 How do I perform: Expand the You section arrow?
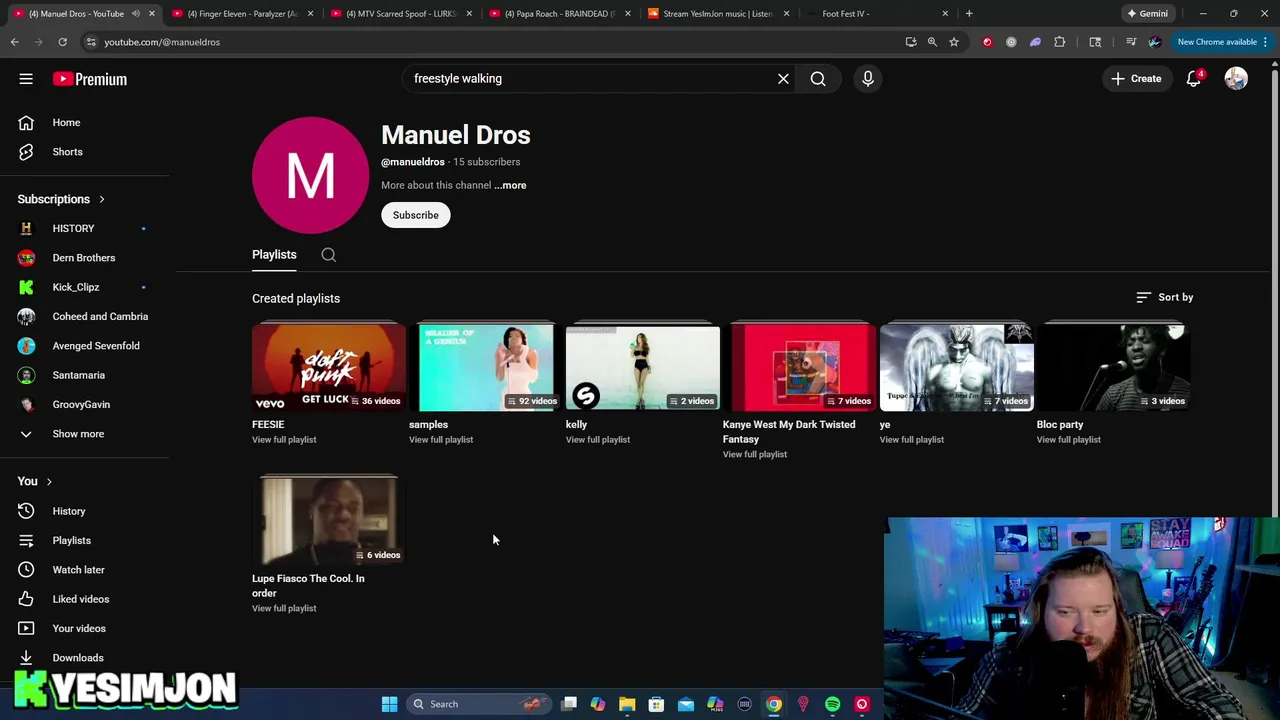48,482
